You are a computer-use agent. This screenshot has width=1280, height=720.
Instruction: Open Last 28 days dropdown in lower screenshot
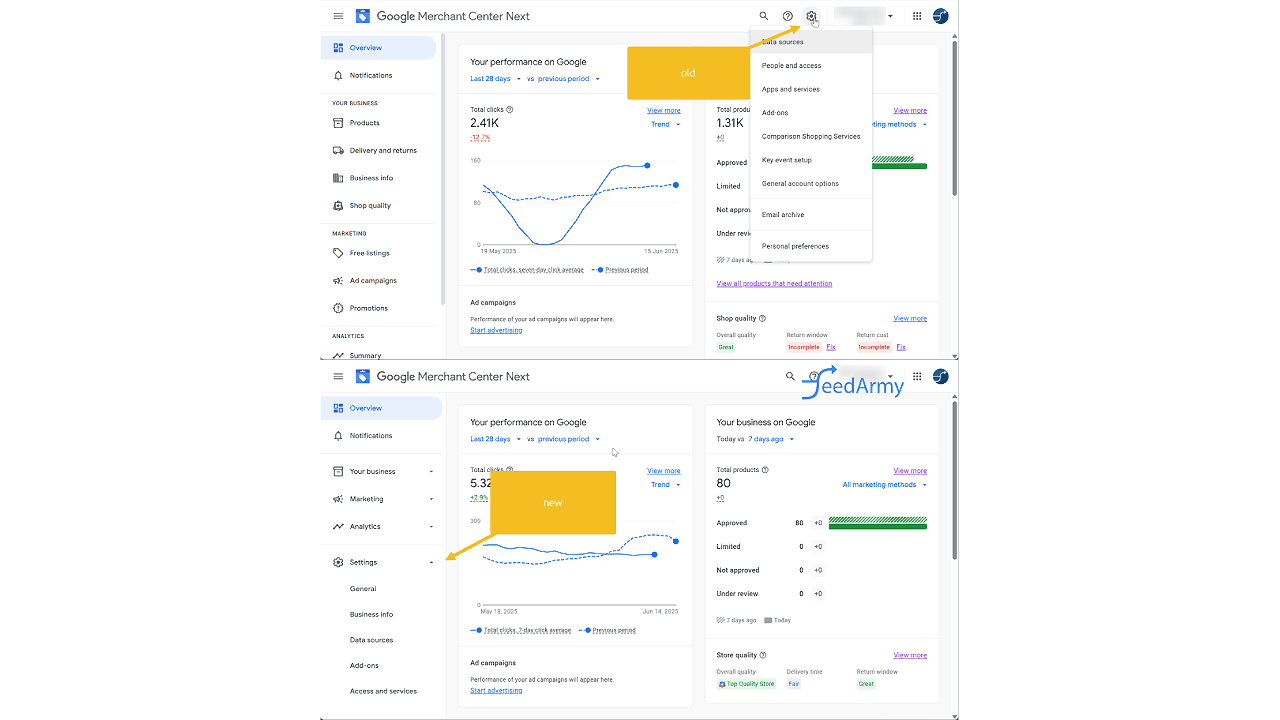(x=496, y=439)
